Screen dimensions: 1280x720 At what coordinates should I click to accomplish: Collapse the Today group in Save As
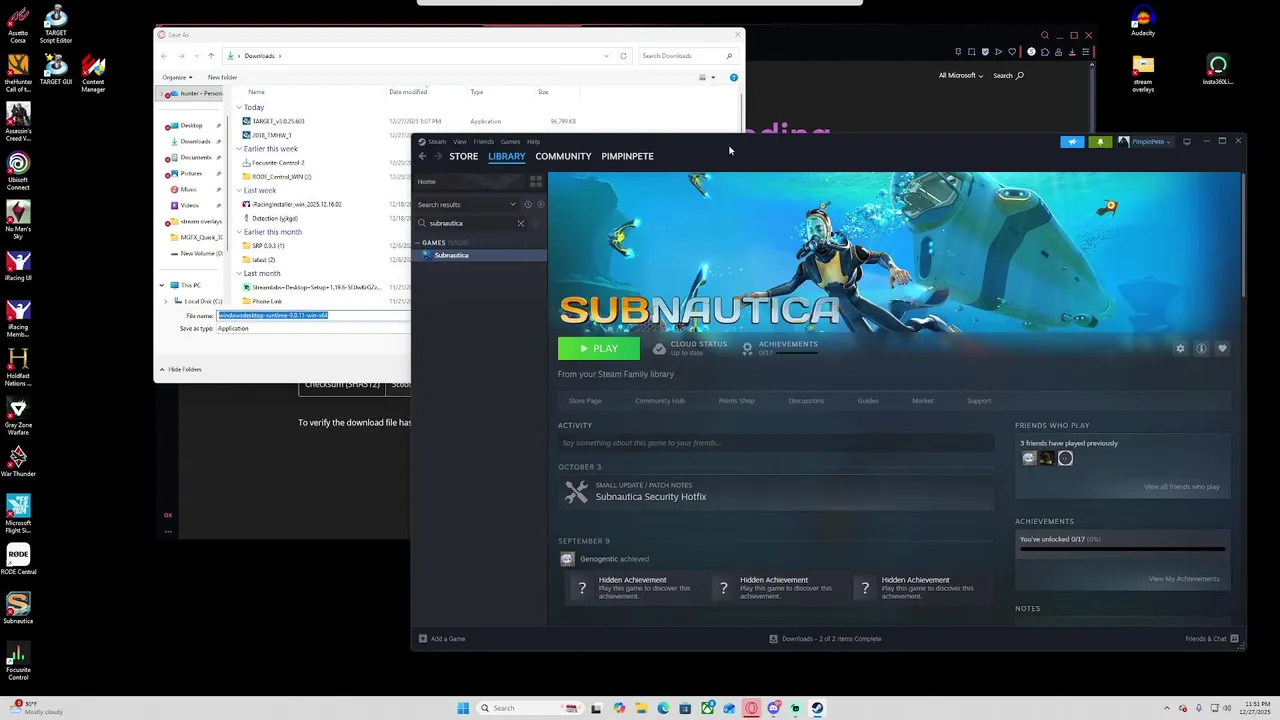239,107
